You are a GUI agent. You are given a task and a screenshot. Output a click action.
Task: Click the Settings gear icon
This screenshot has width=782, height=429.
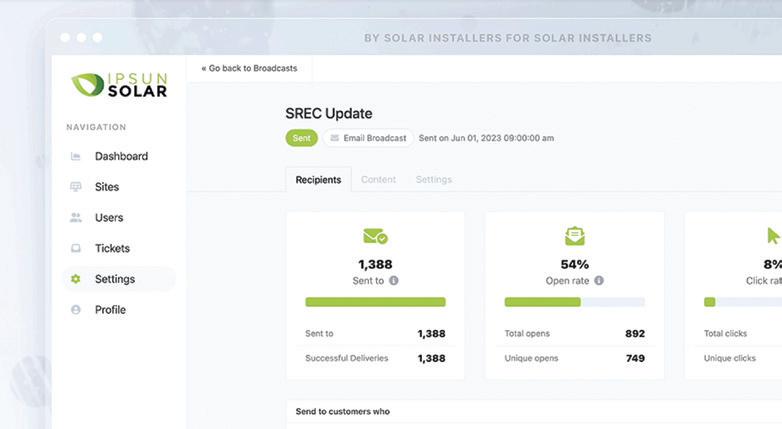[76, 279]
